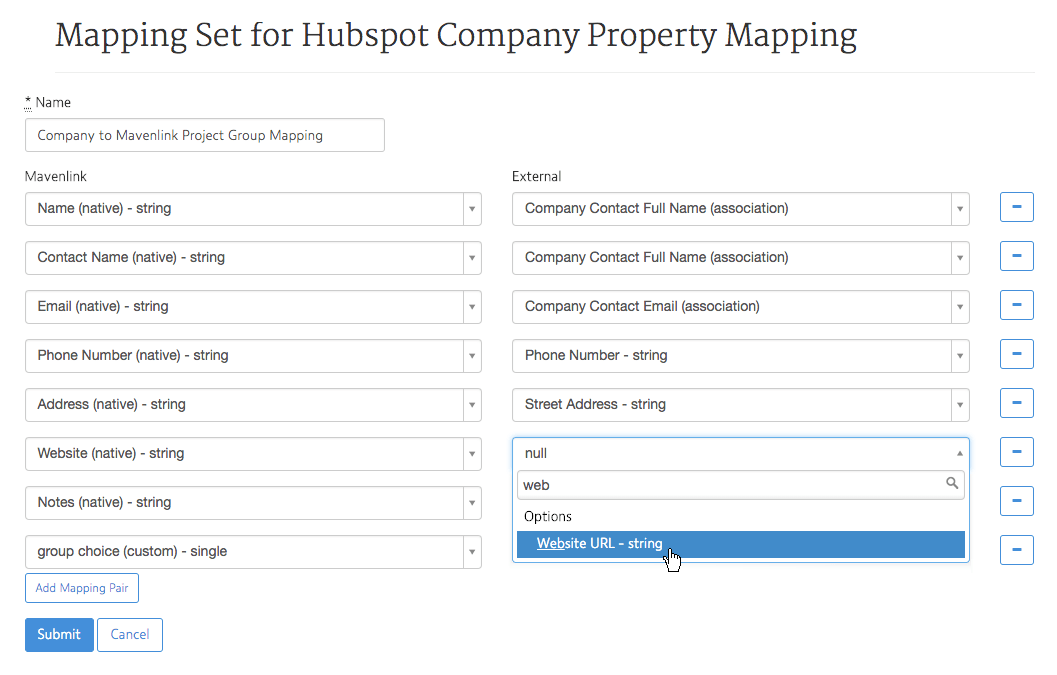The height and width of the screenshot is (675, 1057).
Task: Collapse the open null external dropdown
Action: click(741, 453)
